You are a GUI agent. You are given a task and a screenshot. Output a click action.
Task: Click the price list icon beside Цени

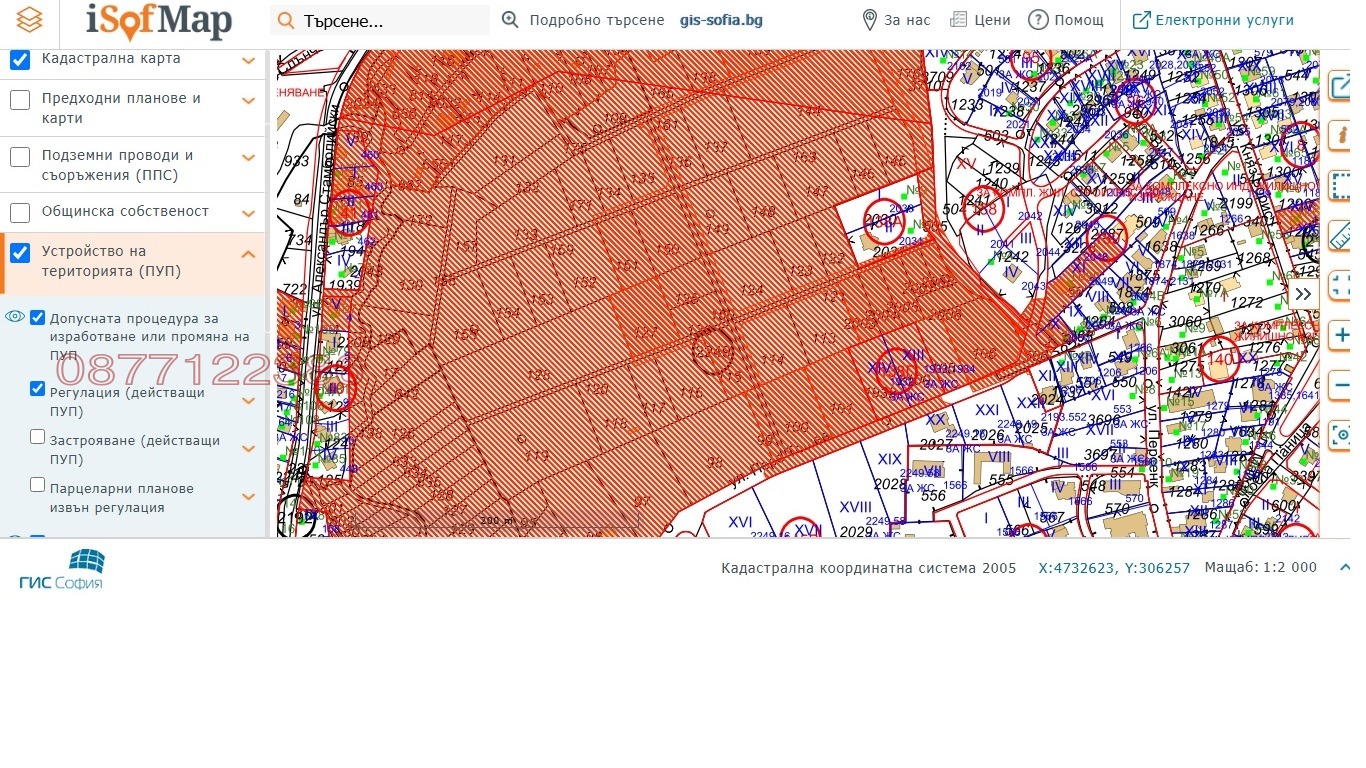(x=958, y=20)
